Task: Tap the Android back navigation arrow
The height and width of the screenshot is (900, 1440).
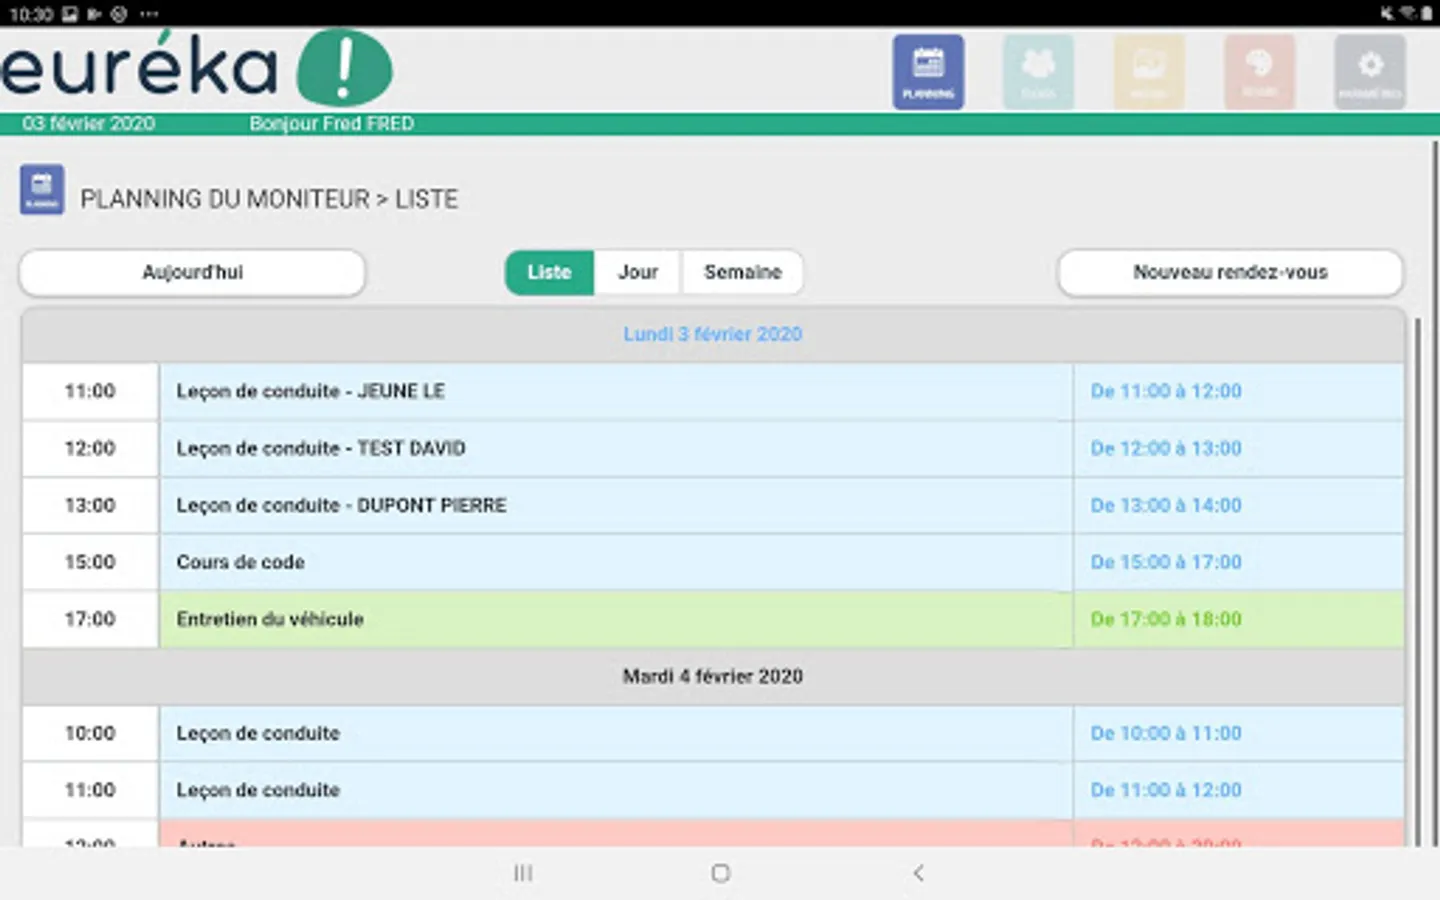Action: [918, 872]
